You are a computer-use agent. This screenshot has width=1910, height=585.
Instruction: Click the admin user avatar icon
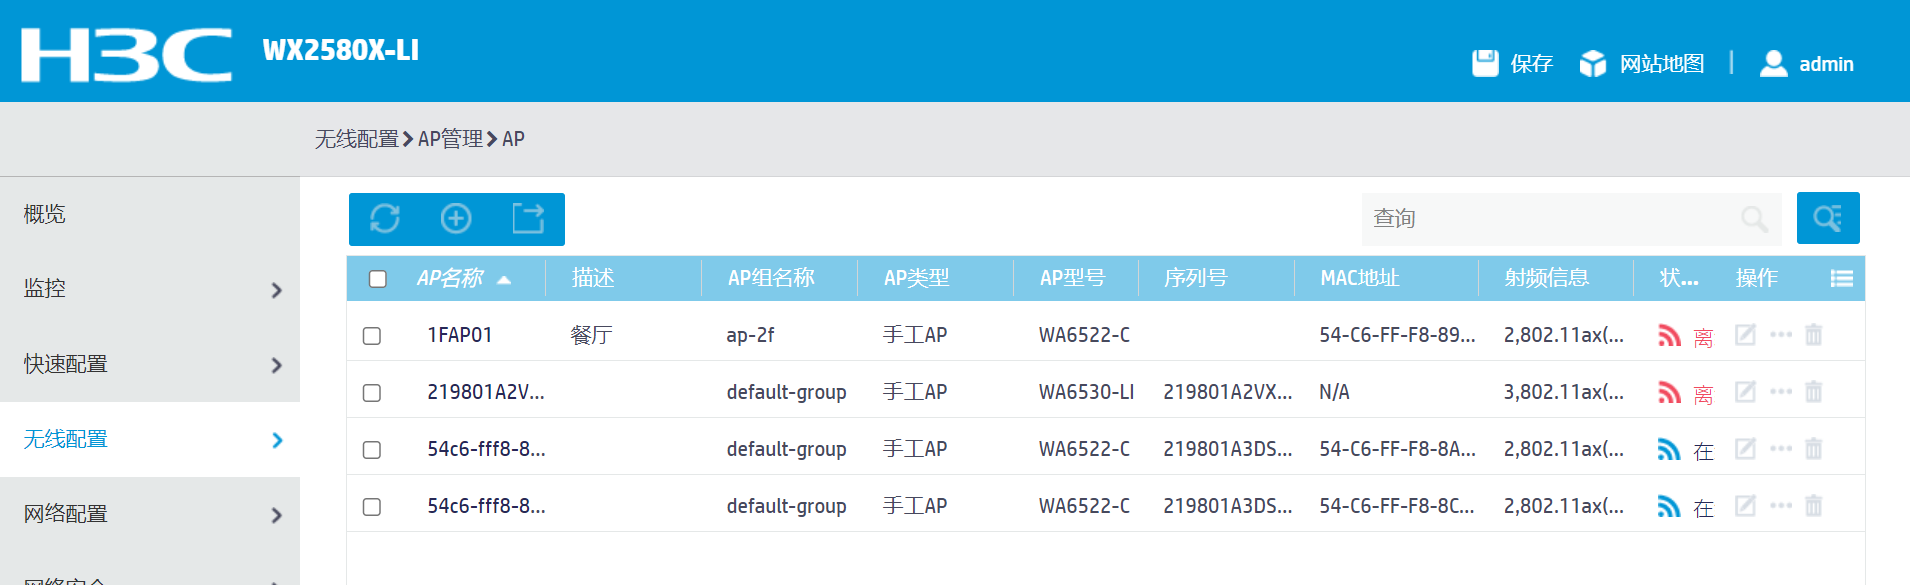pyautogui.click(x=1773, y=63)
